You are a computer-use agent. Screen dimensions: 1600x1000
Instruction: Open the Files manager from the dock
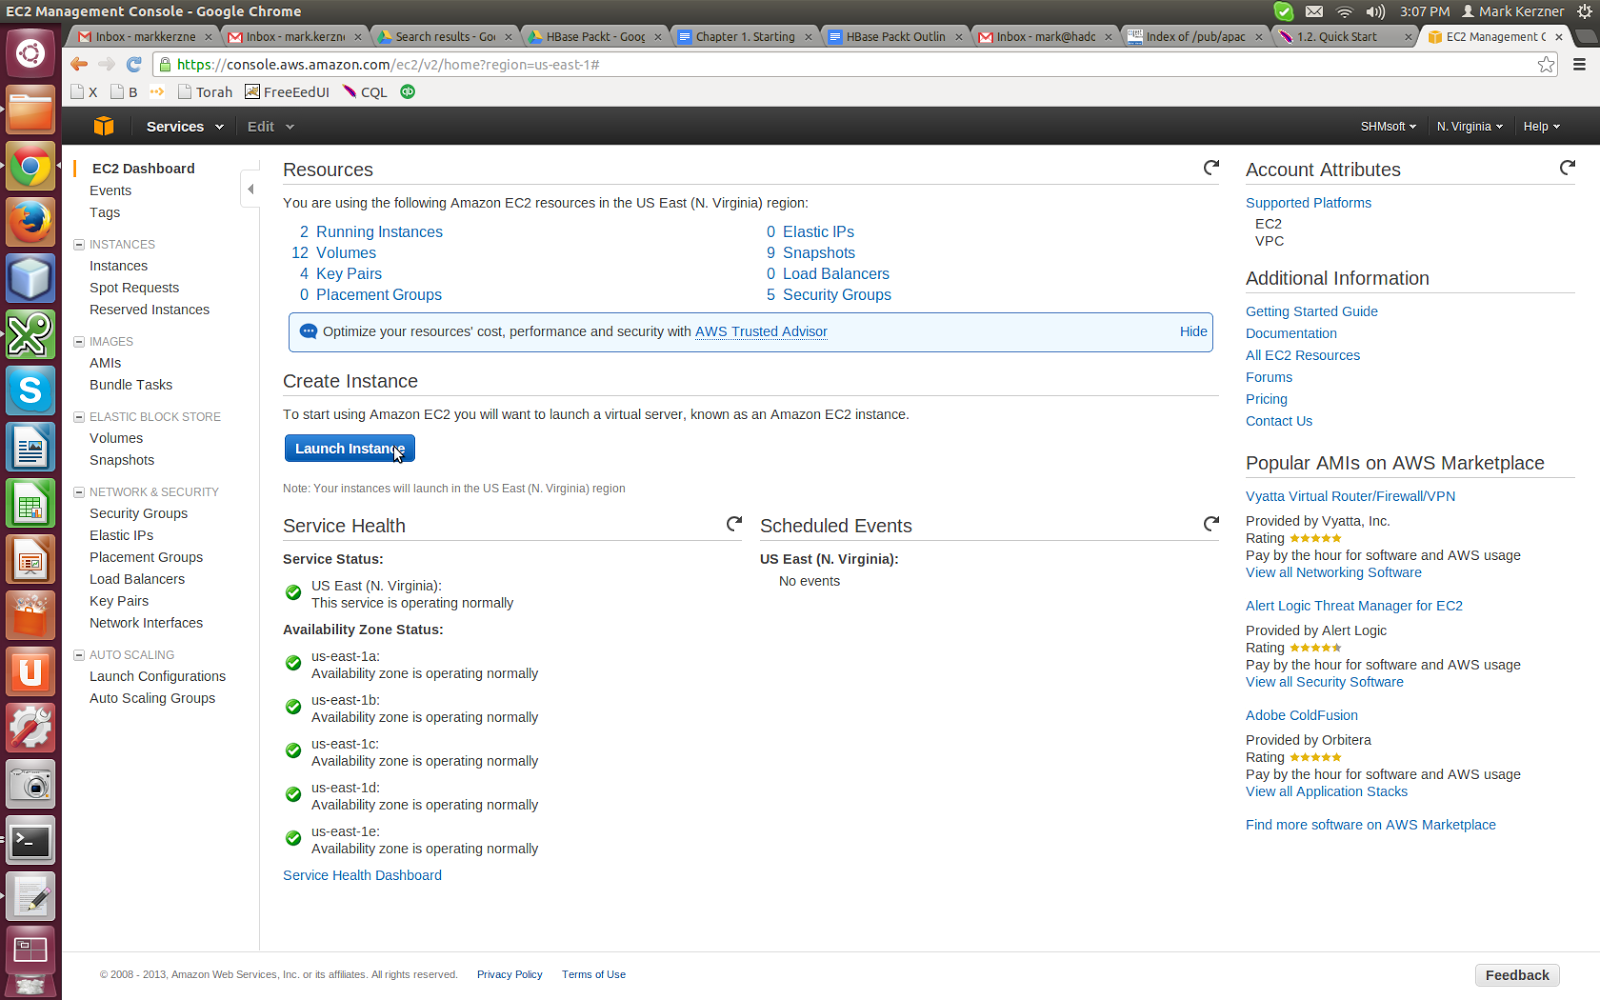[x=30, y=109]
